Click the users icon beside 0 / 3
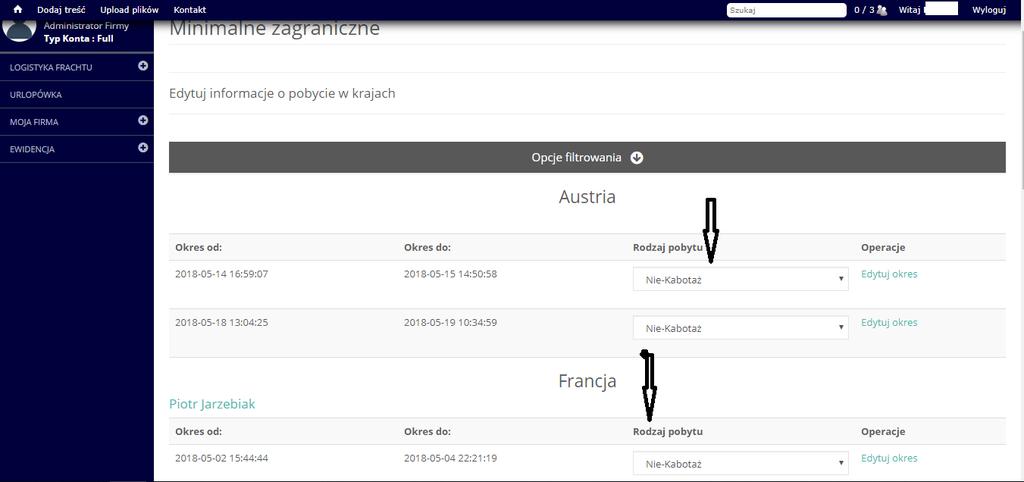 click(x=882, y=10)
